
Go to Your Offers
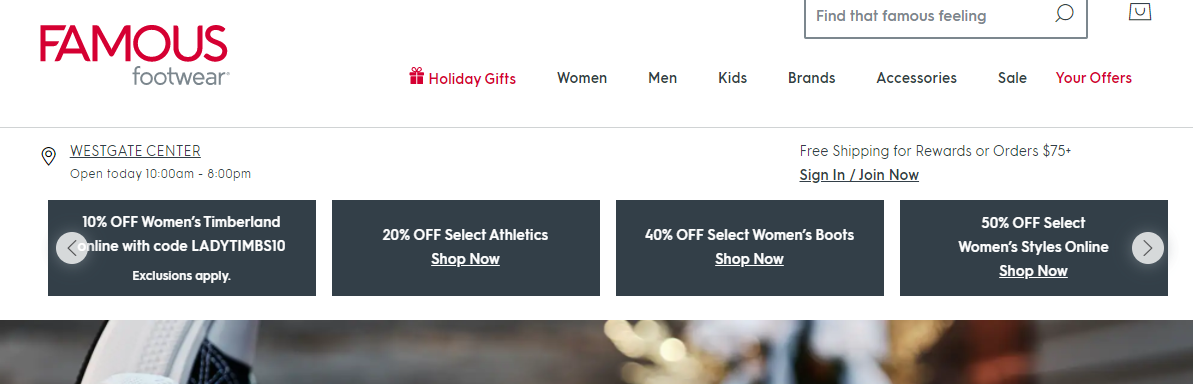[x=1094, y=78]
